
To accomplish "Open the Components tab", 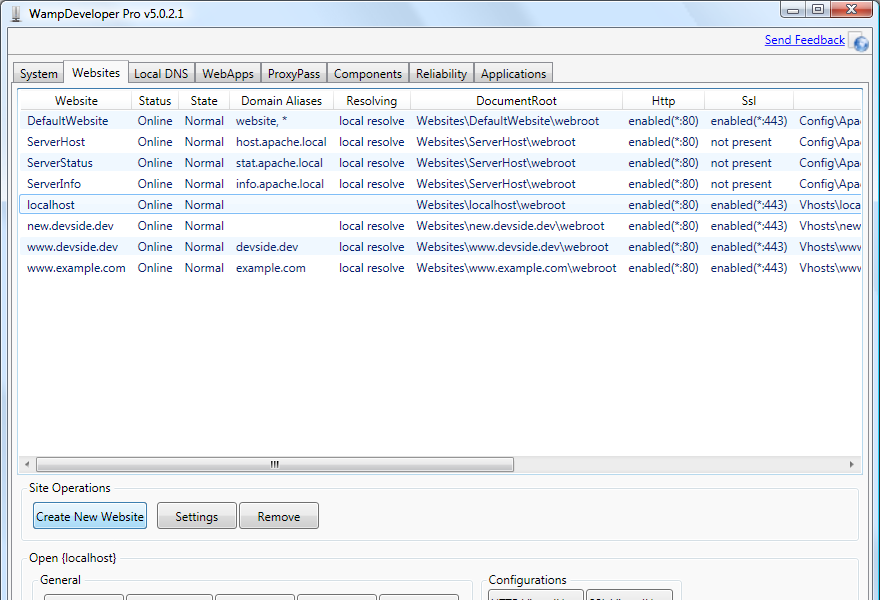I will tap(368, 74).
